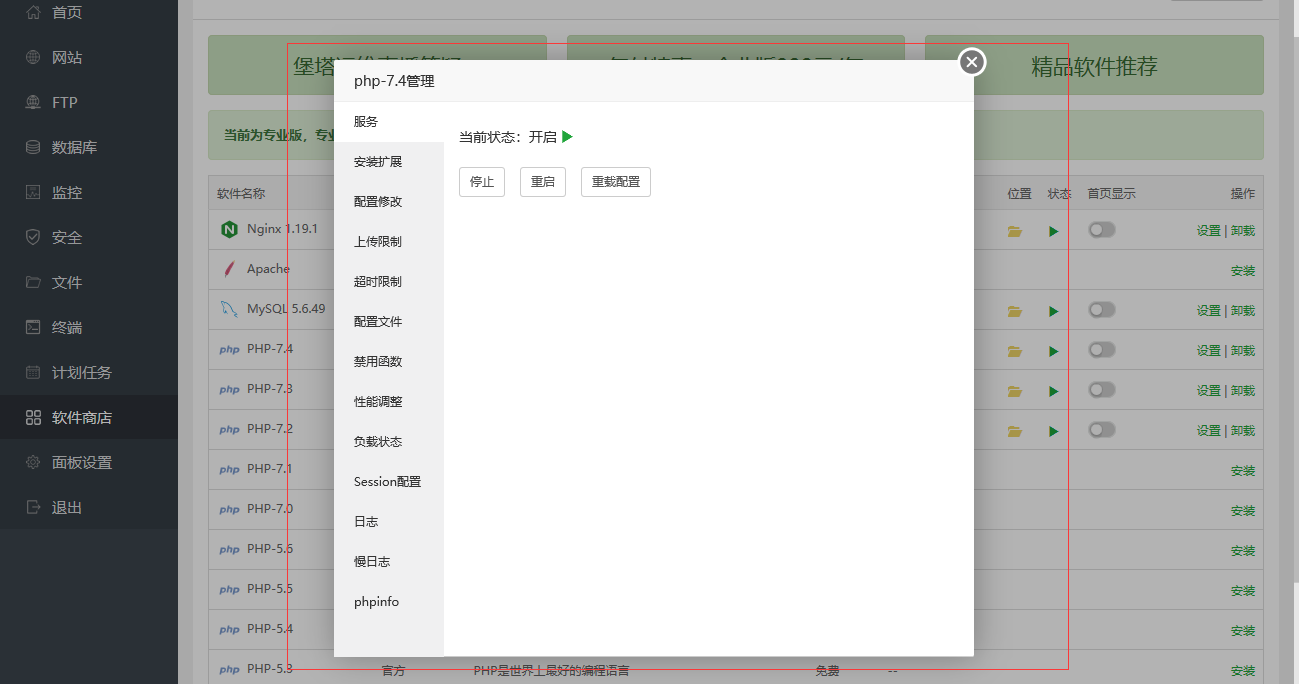Image resolution: width=1299 pixels, height=684 pixels.
Task: Open the PHP-7.4 folder location icon
Action: (x=1015, y=351)
